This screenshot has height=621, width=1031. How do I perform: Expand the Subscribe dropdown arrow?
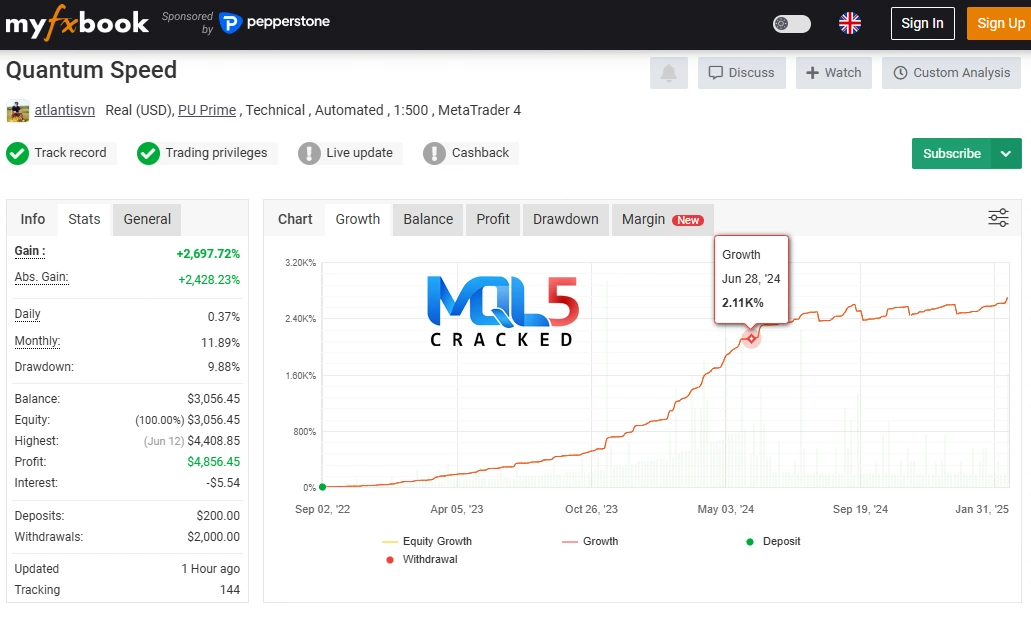click(x=1006, y=154)
